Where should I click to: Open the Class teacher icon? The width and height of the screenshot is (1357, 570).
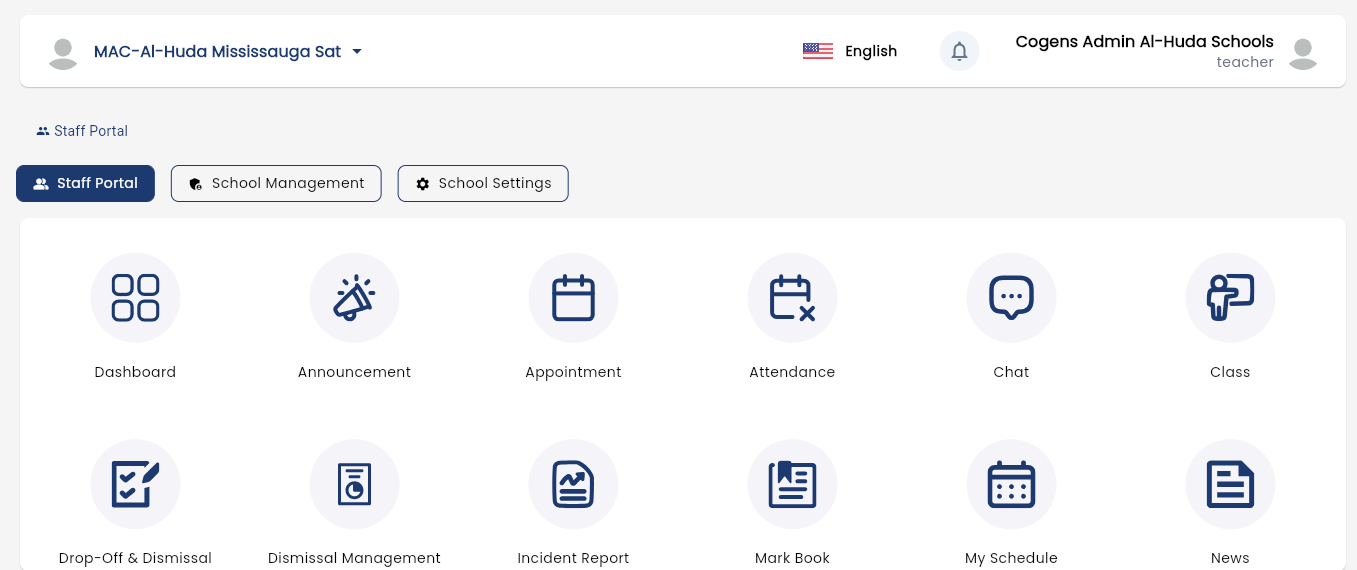1230,298
